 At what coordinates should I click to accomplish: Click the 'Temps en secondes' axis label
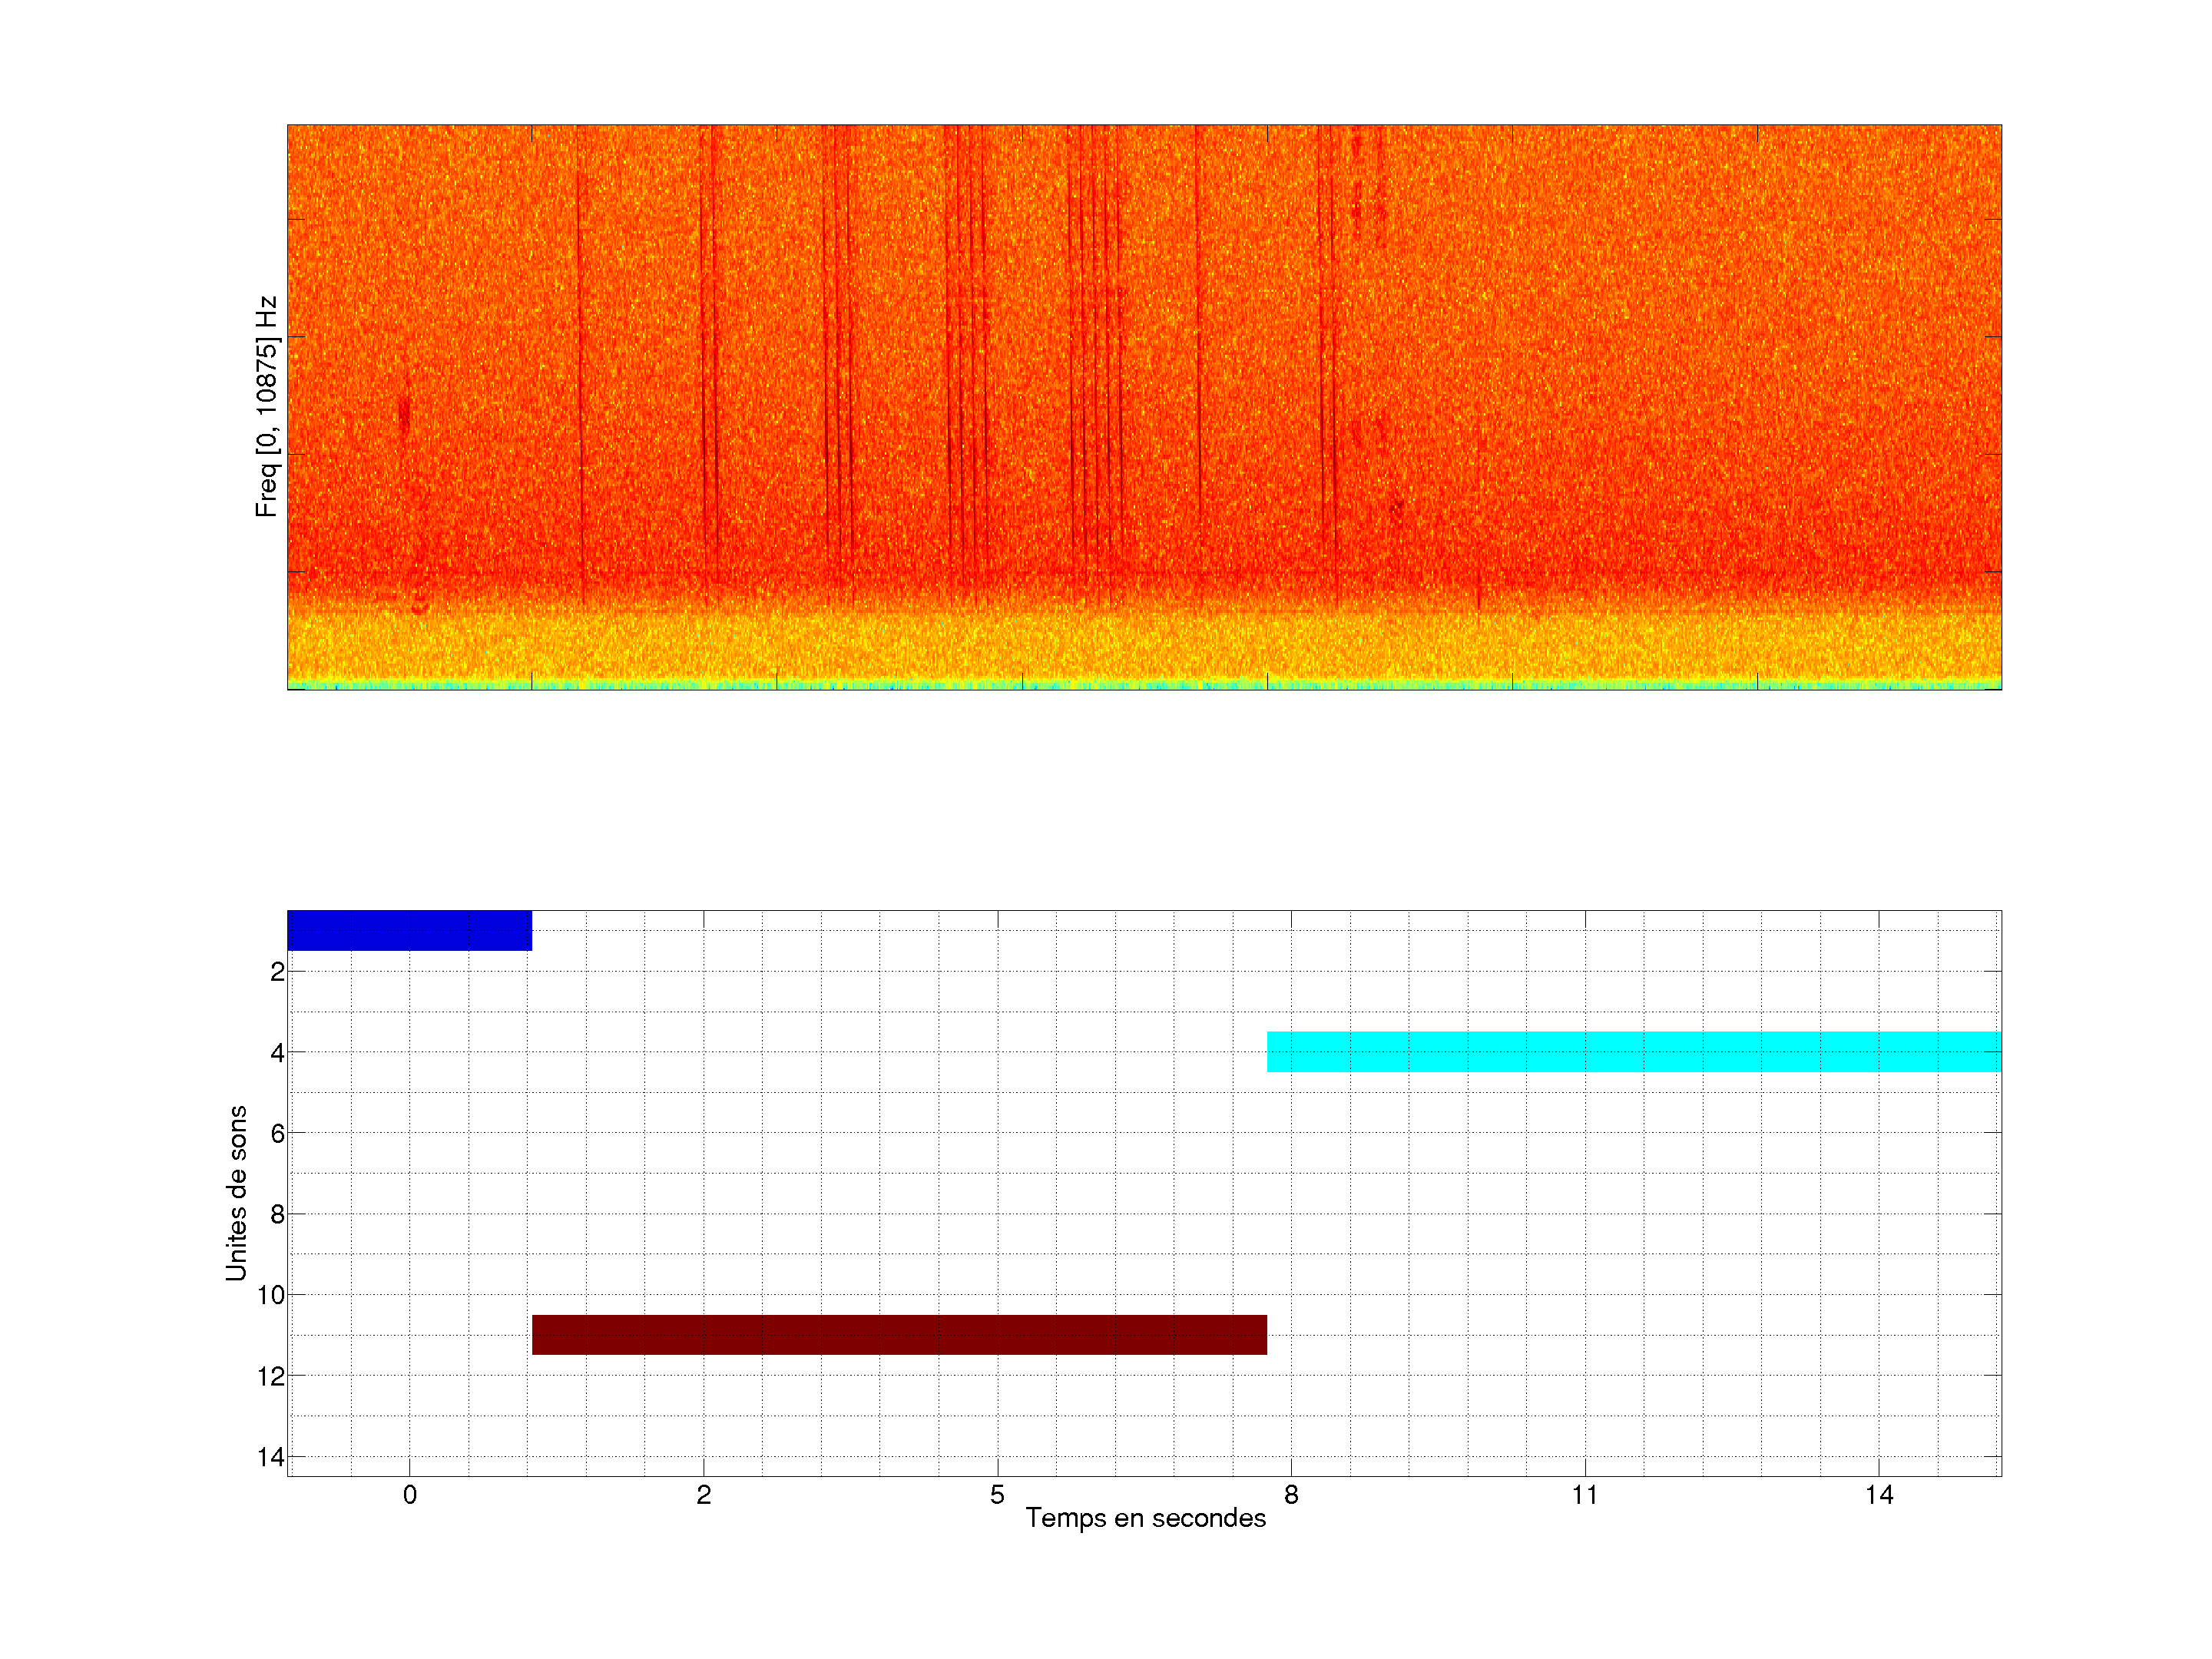(1145, 1518)
